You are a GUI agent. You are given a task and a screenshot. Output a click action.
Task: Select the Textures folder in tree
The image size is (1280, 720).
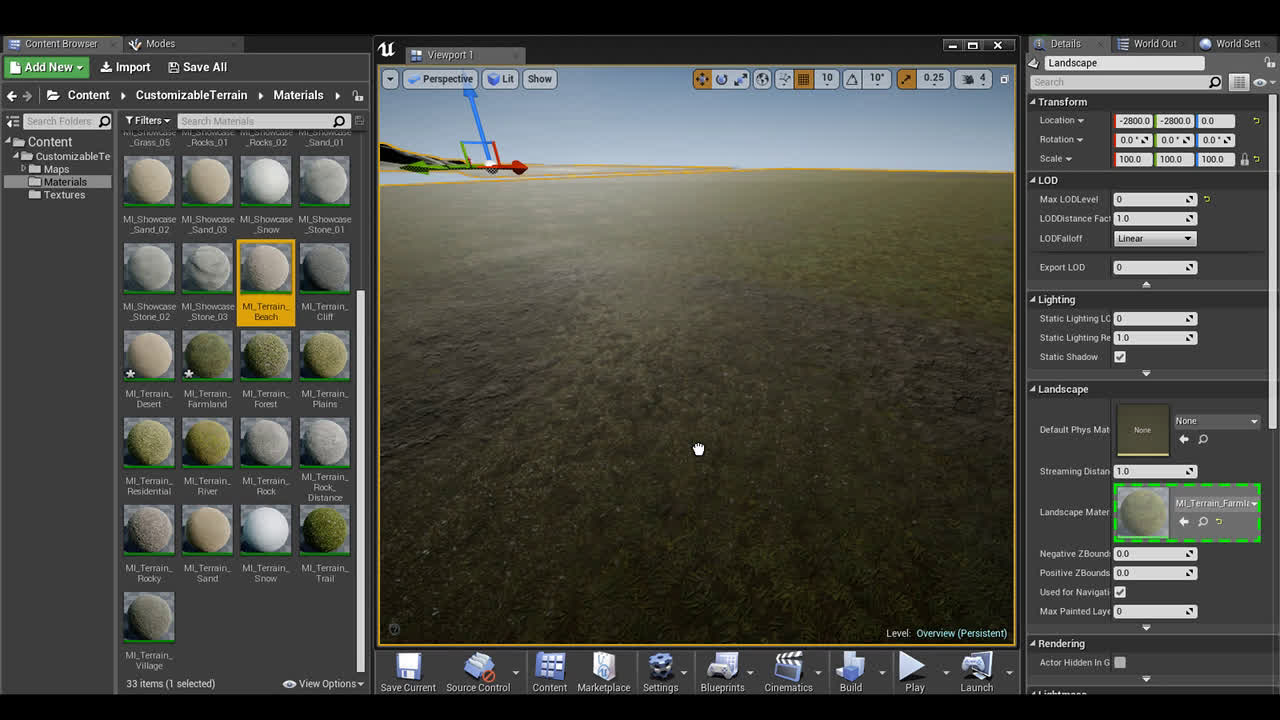pos(64,195)
